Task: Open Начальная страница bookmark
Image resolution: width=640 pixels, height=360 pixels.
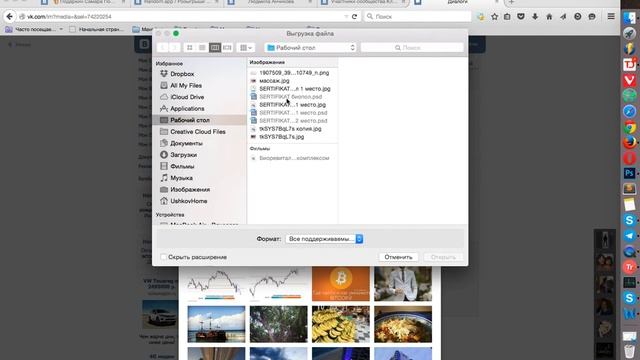Action: coord(97,29)
